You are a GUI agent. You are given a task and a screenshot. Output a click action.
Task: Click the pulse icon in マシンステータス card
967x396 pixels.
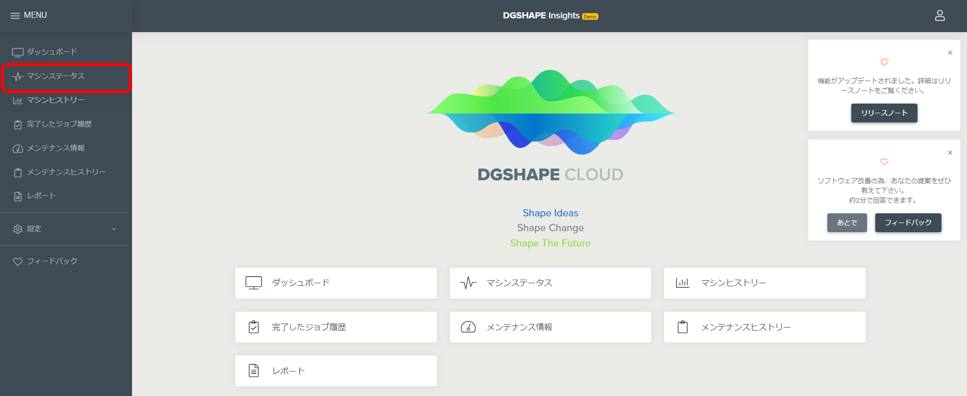pos(469,283)
